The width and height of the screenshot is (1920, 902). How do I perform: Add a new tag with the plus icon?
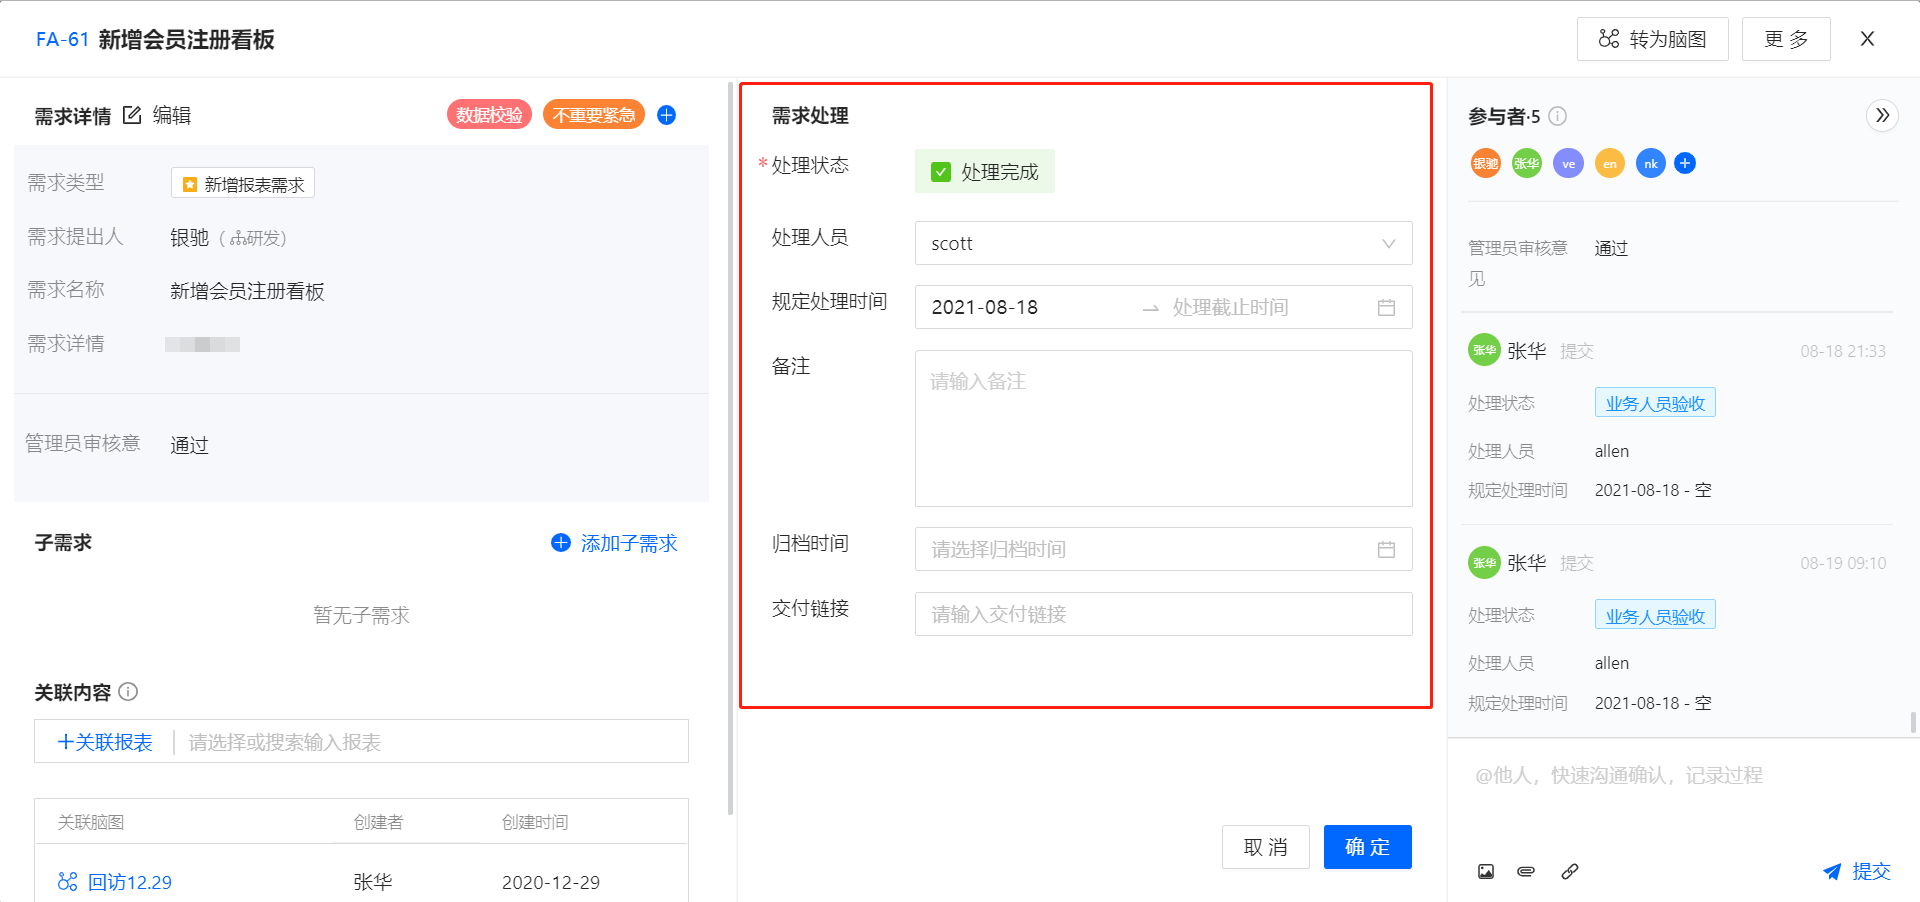666,115
